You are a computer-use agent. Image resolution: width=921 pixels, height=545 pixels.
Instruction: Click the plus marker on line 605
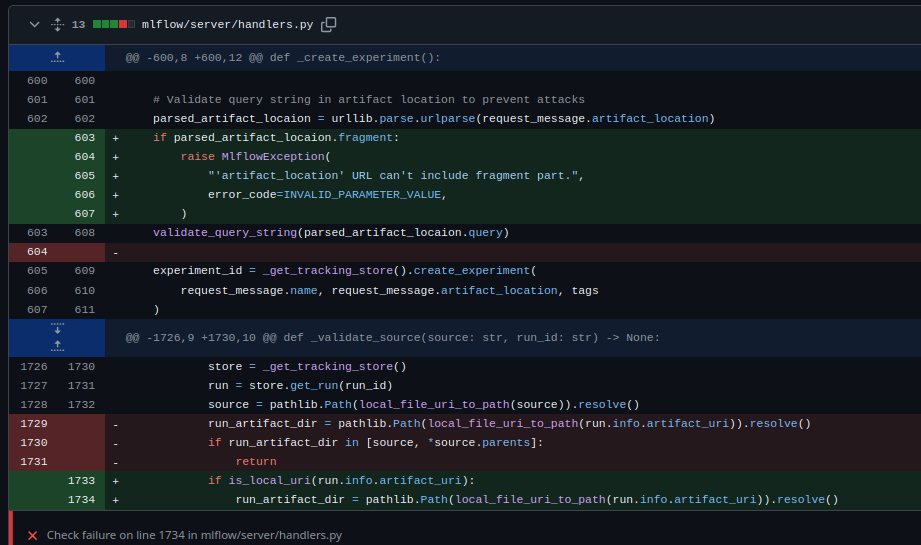(x=116, y=176)
